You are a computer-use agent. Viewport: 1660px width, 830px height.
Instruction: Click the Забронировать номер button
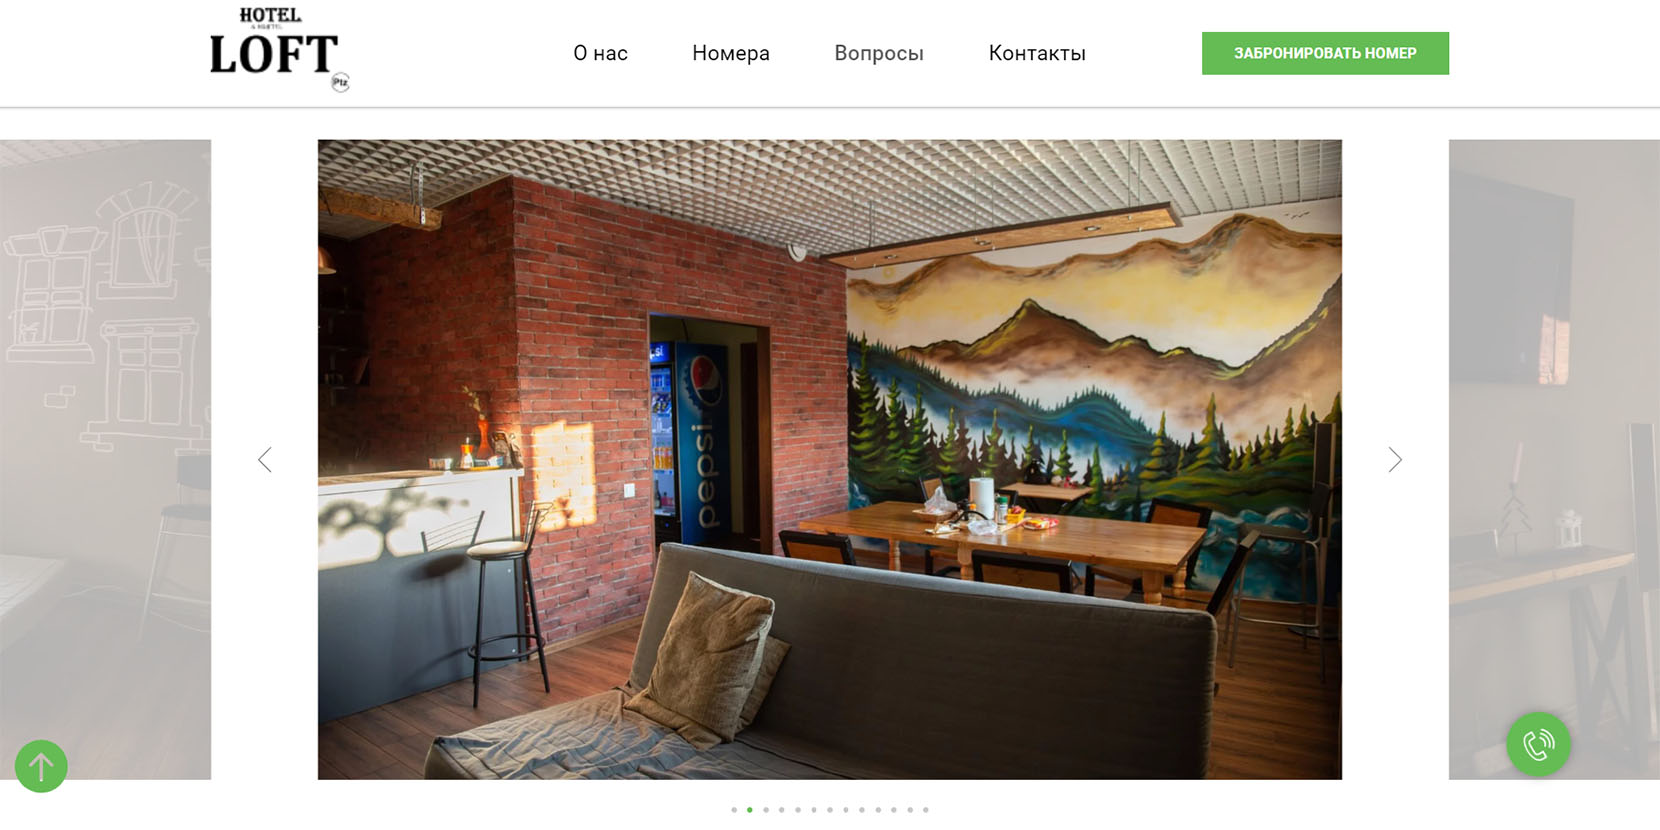1325,53
